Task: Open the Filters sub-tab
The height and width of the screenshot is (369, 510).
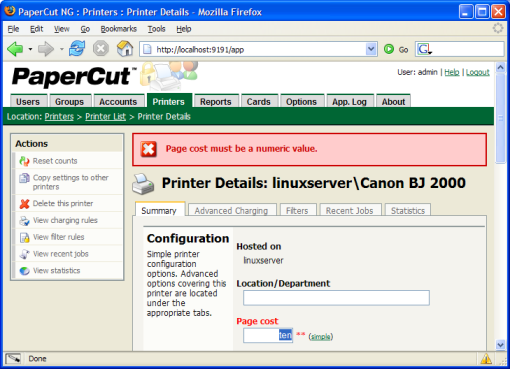Action: coord(297,211)
